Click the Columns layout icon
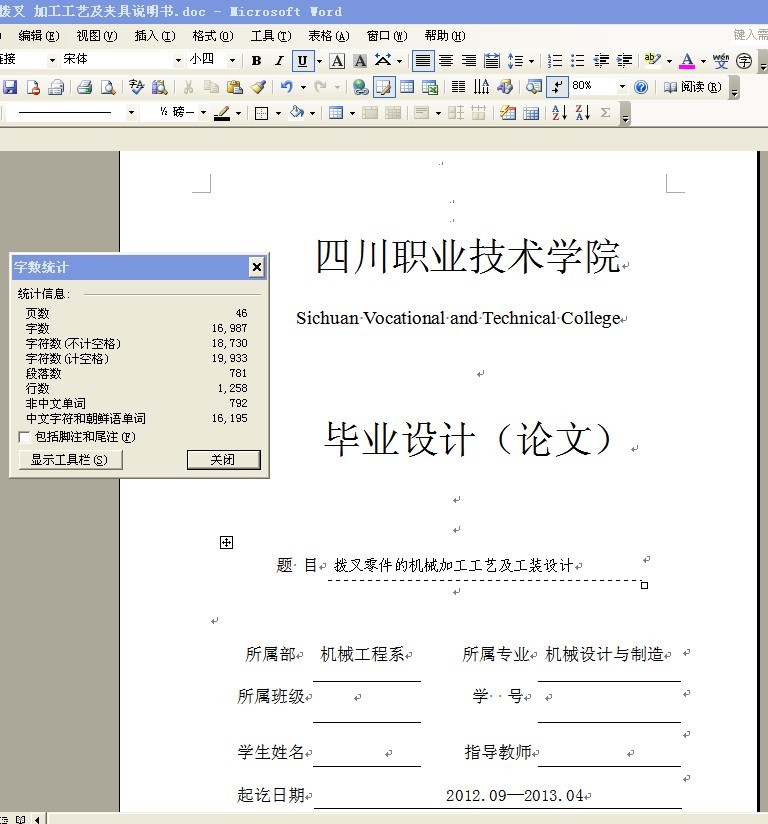 458,87
